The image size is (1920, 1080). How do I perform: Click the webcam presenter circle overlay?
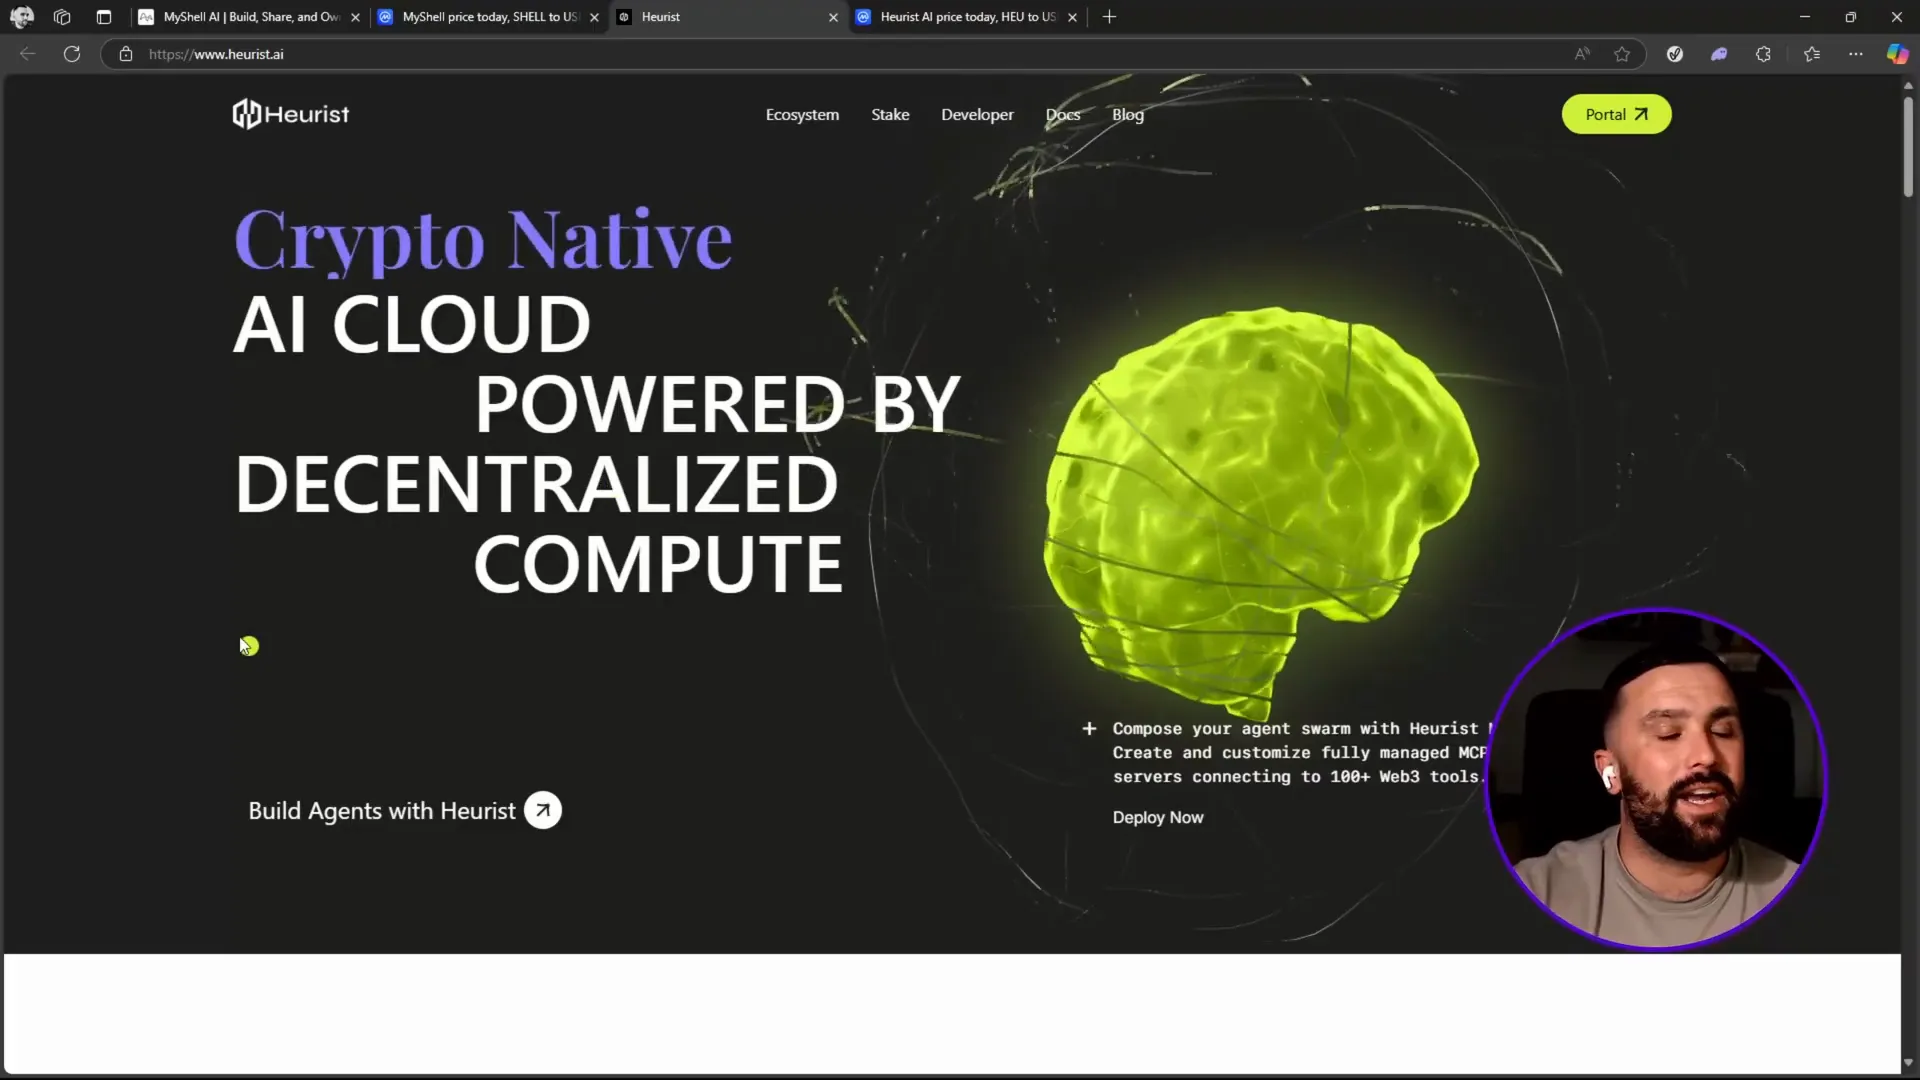pyautogui.click(x=1656, y=778)
